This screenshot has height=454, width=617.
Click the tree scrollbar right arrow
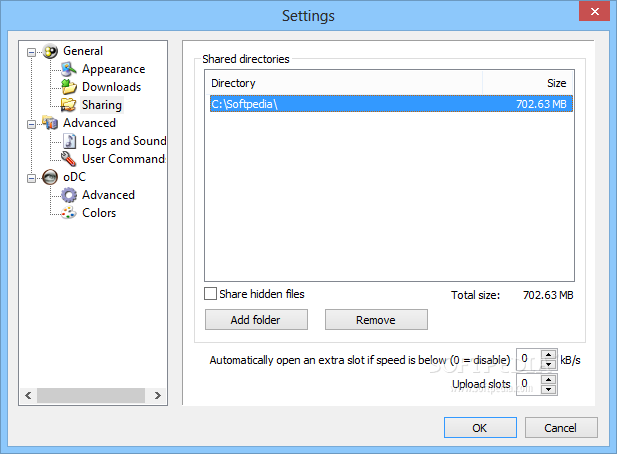pyautogui.click(x=157, y=395)
